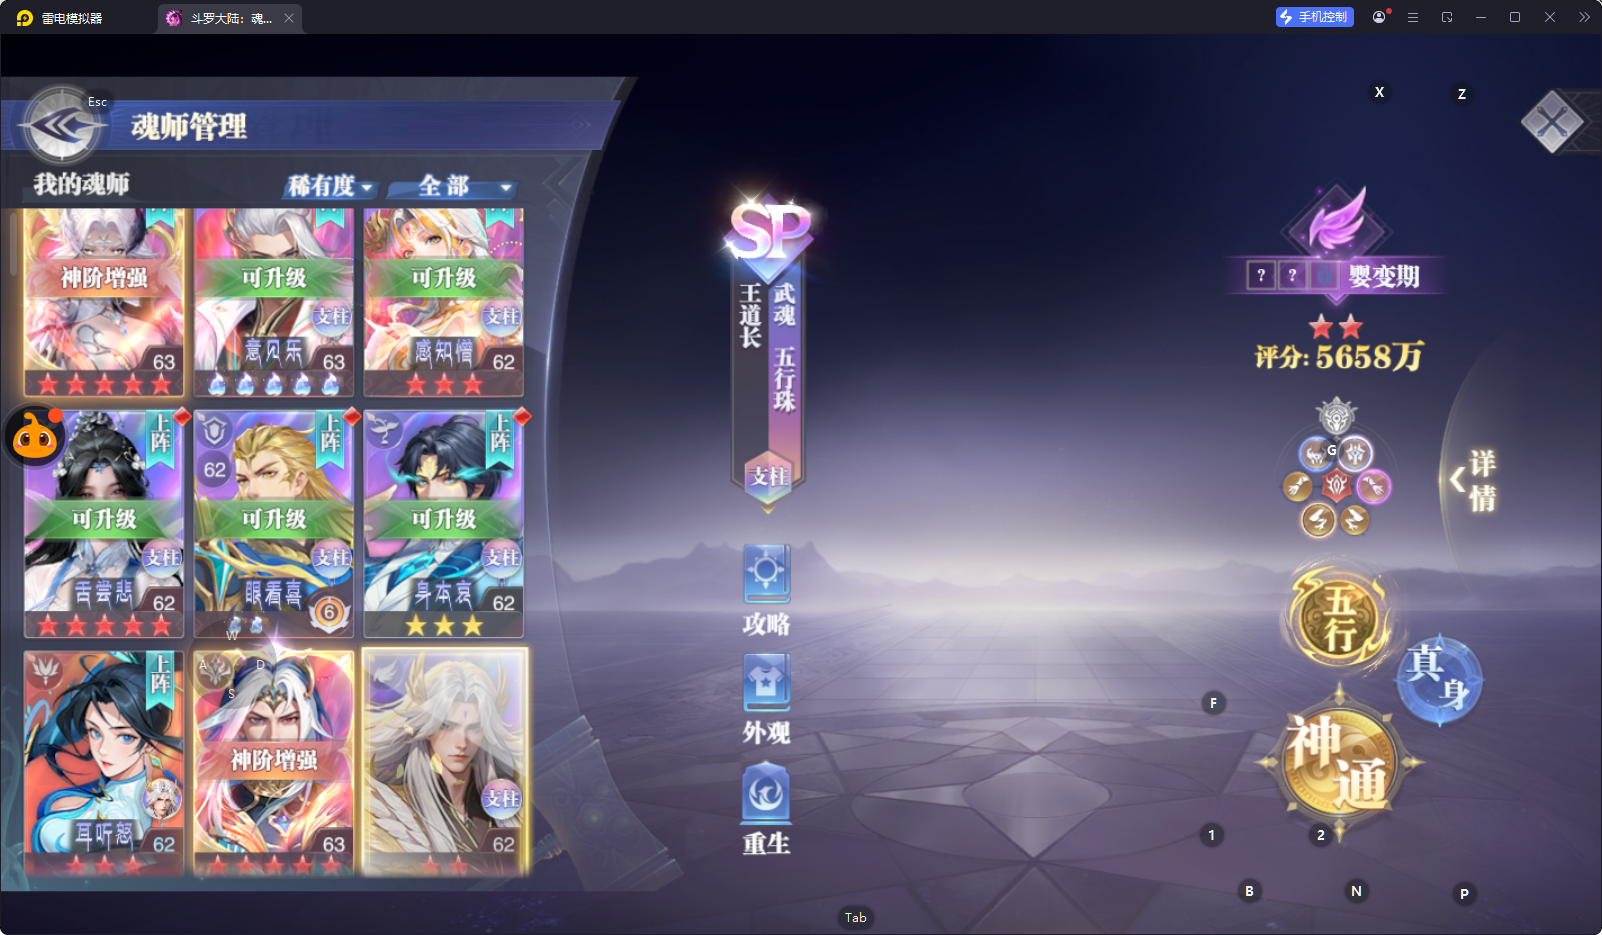Click the 我的魂师 section heading
1602x935 pixels.
82,184
